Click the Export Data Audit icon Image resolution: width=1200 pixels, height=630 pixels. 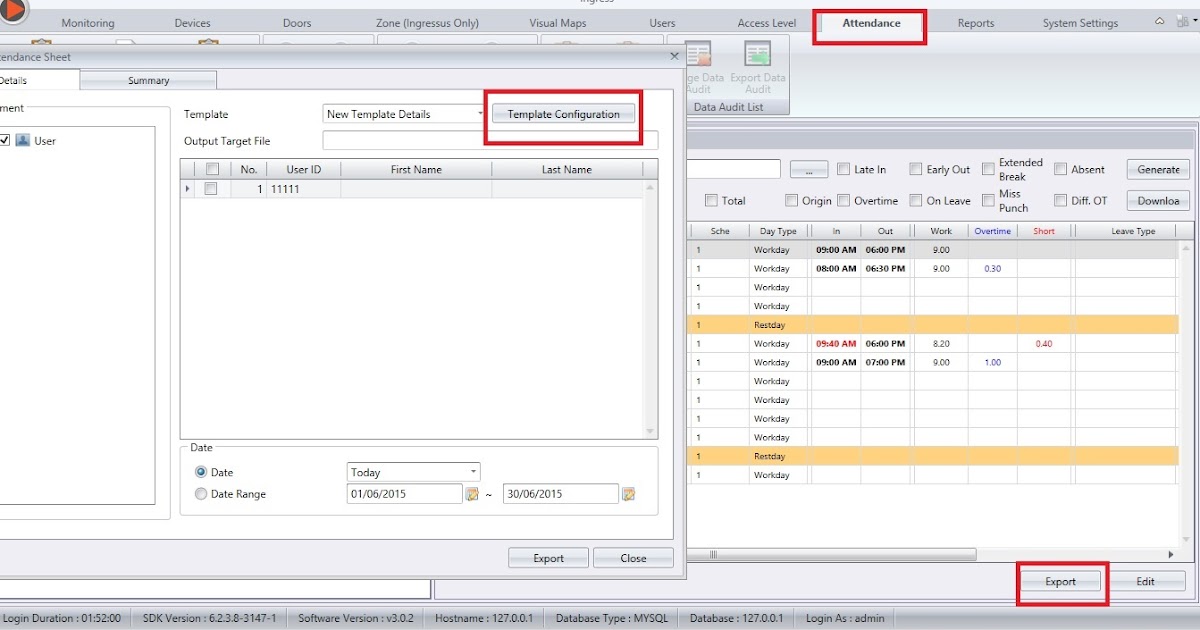click(x=758, y=55)
